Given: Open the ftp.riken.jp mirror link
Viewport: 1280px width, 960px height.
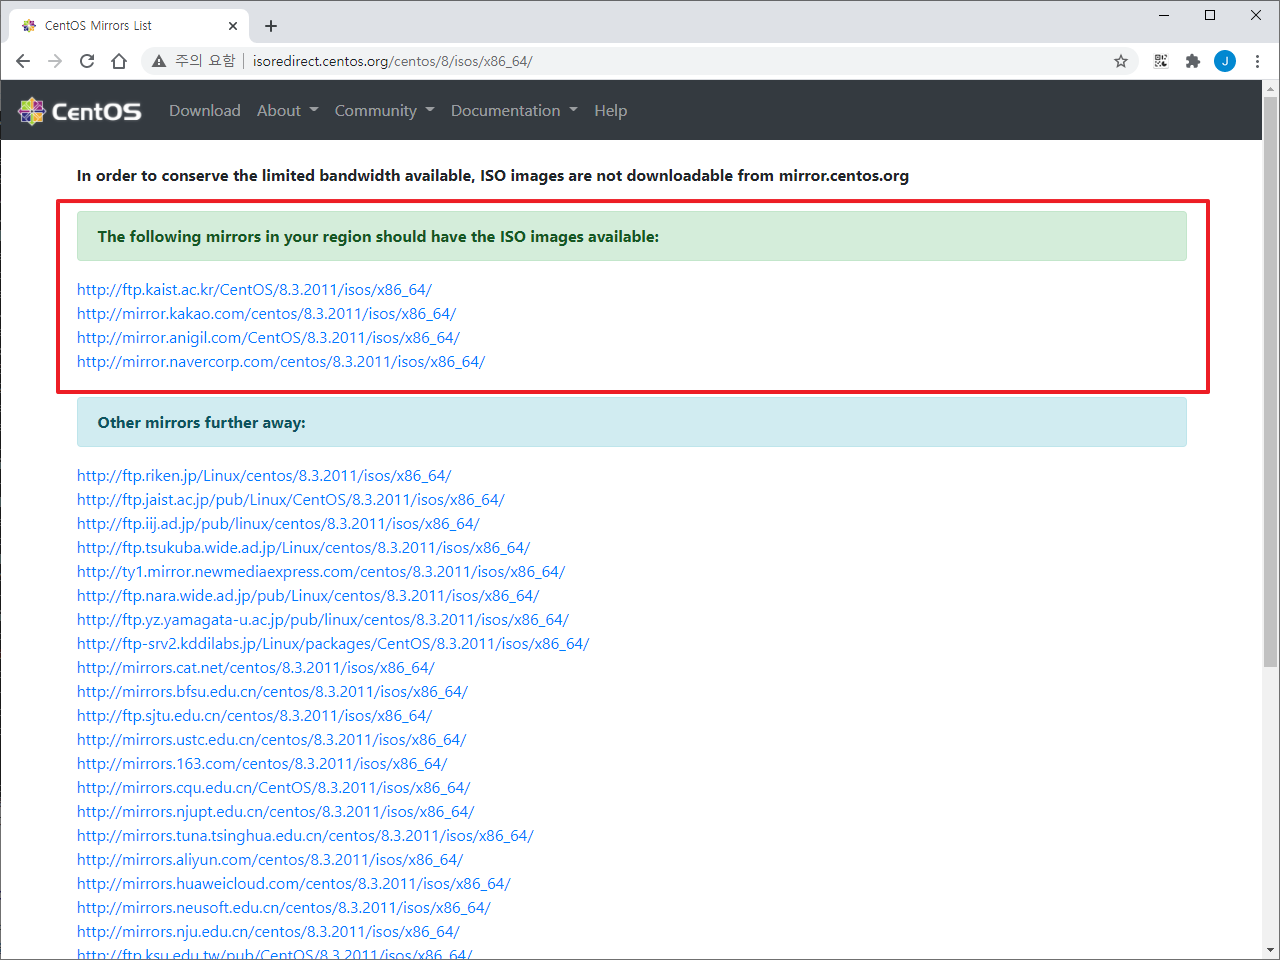Looking at the screenshot, I should point(264,476).
